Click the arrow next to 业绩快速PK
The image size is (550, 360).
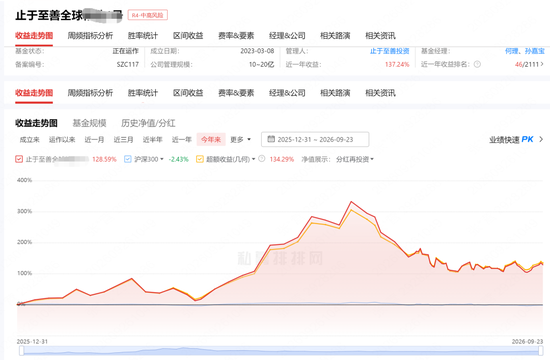pyautogui.click(x=541, y=139)
